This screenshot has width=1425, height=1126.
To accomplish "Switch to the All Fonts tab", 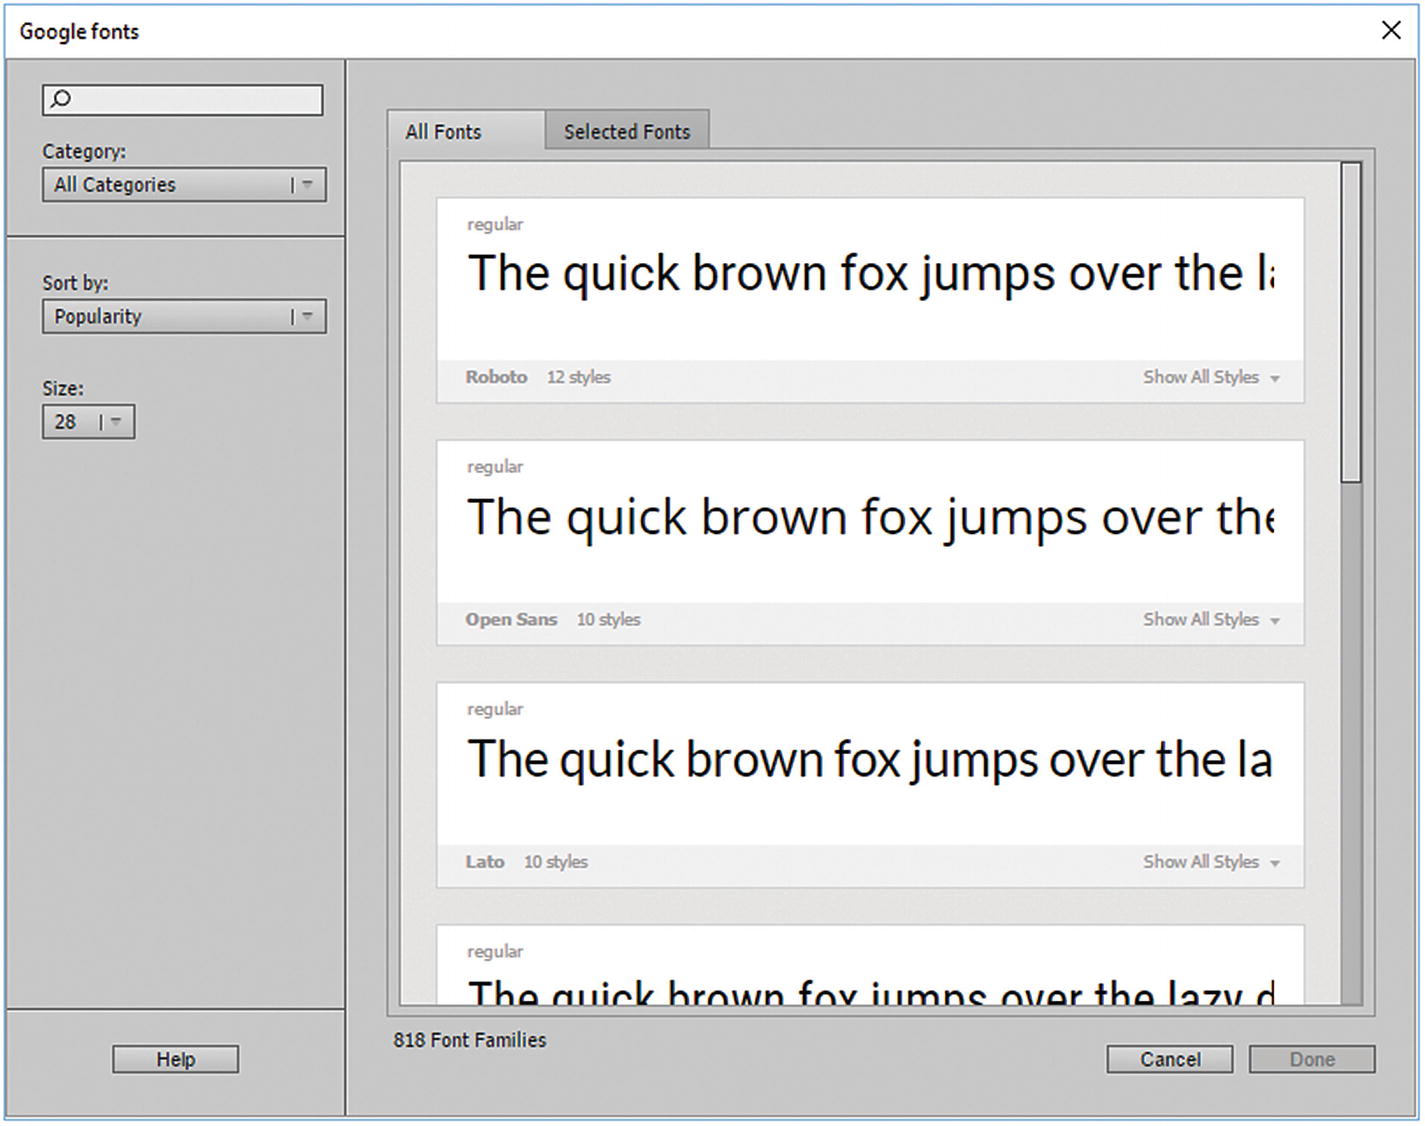I will tap(443, 131).
